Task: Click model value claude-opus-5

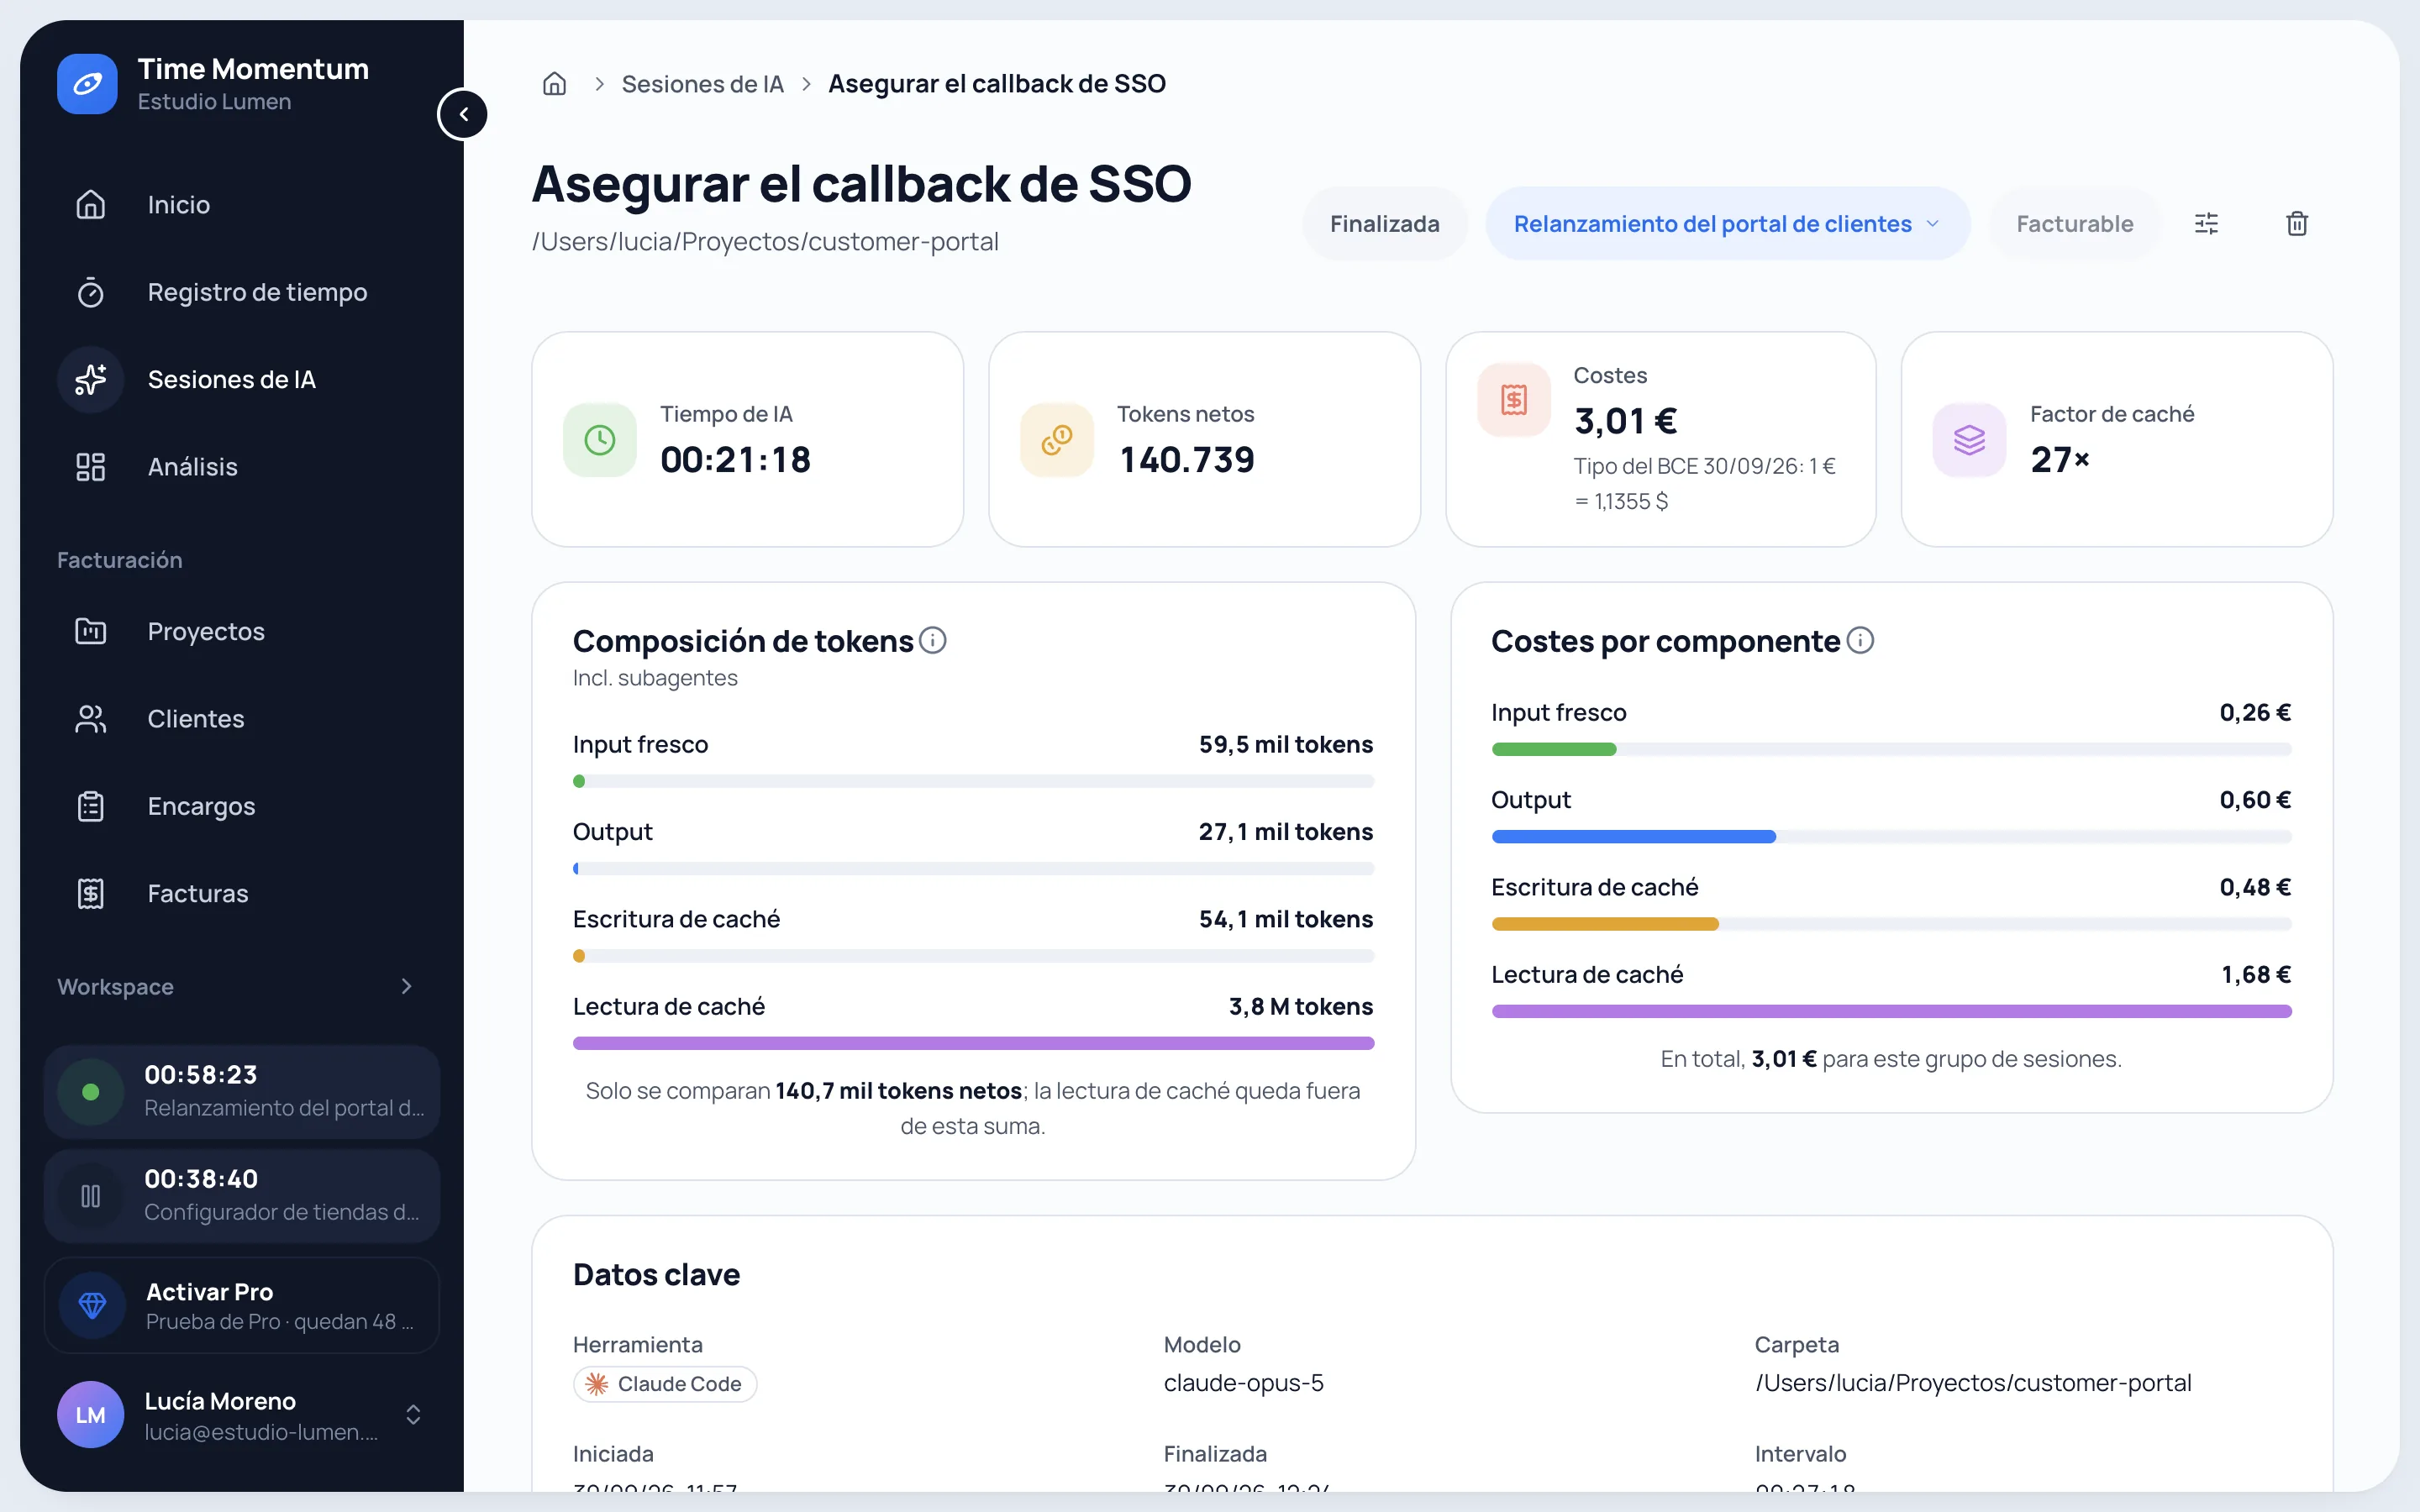Action: pyautogui.click(x=1243, y=1383)
